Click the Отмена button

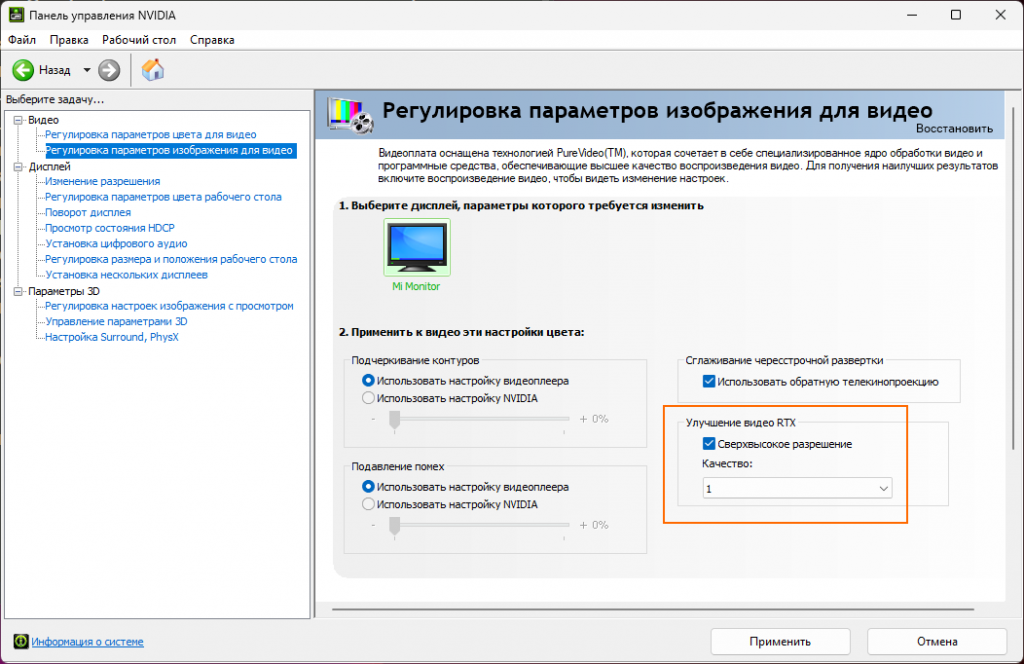pos(937,641)
